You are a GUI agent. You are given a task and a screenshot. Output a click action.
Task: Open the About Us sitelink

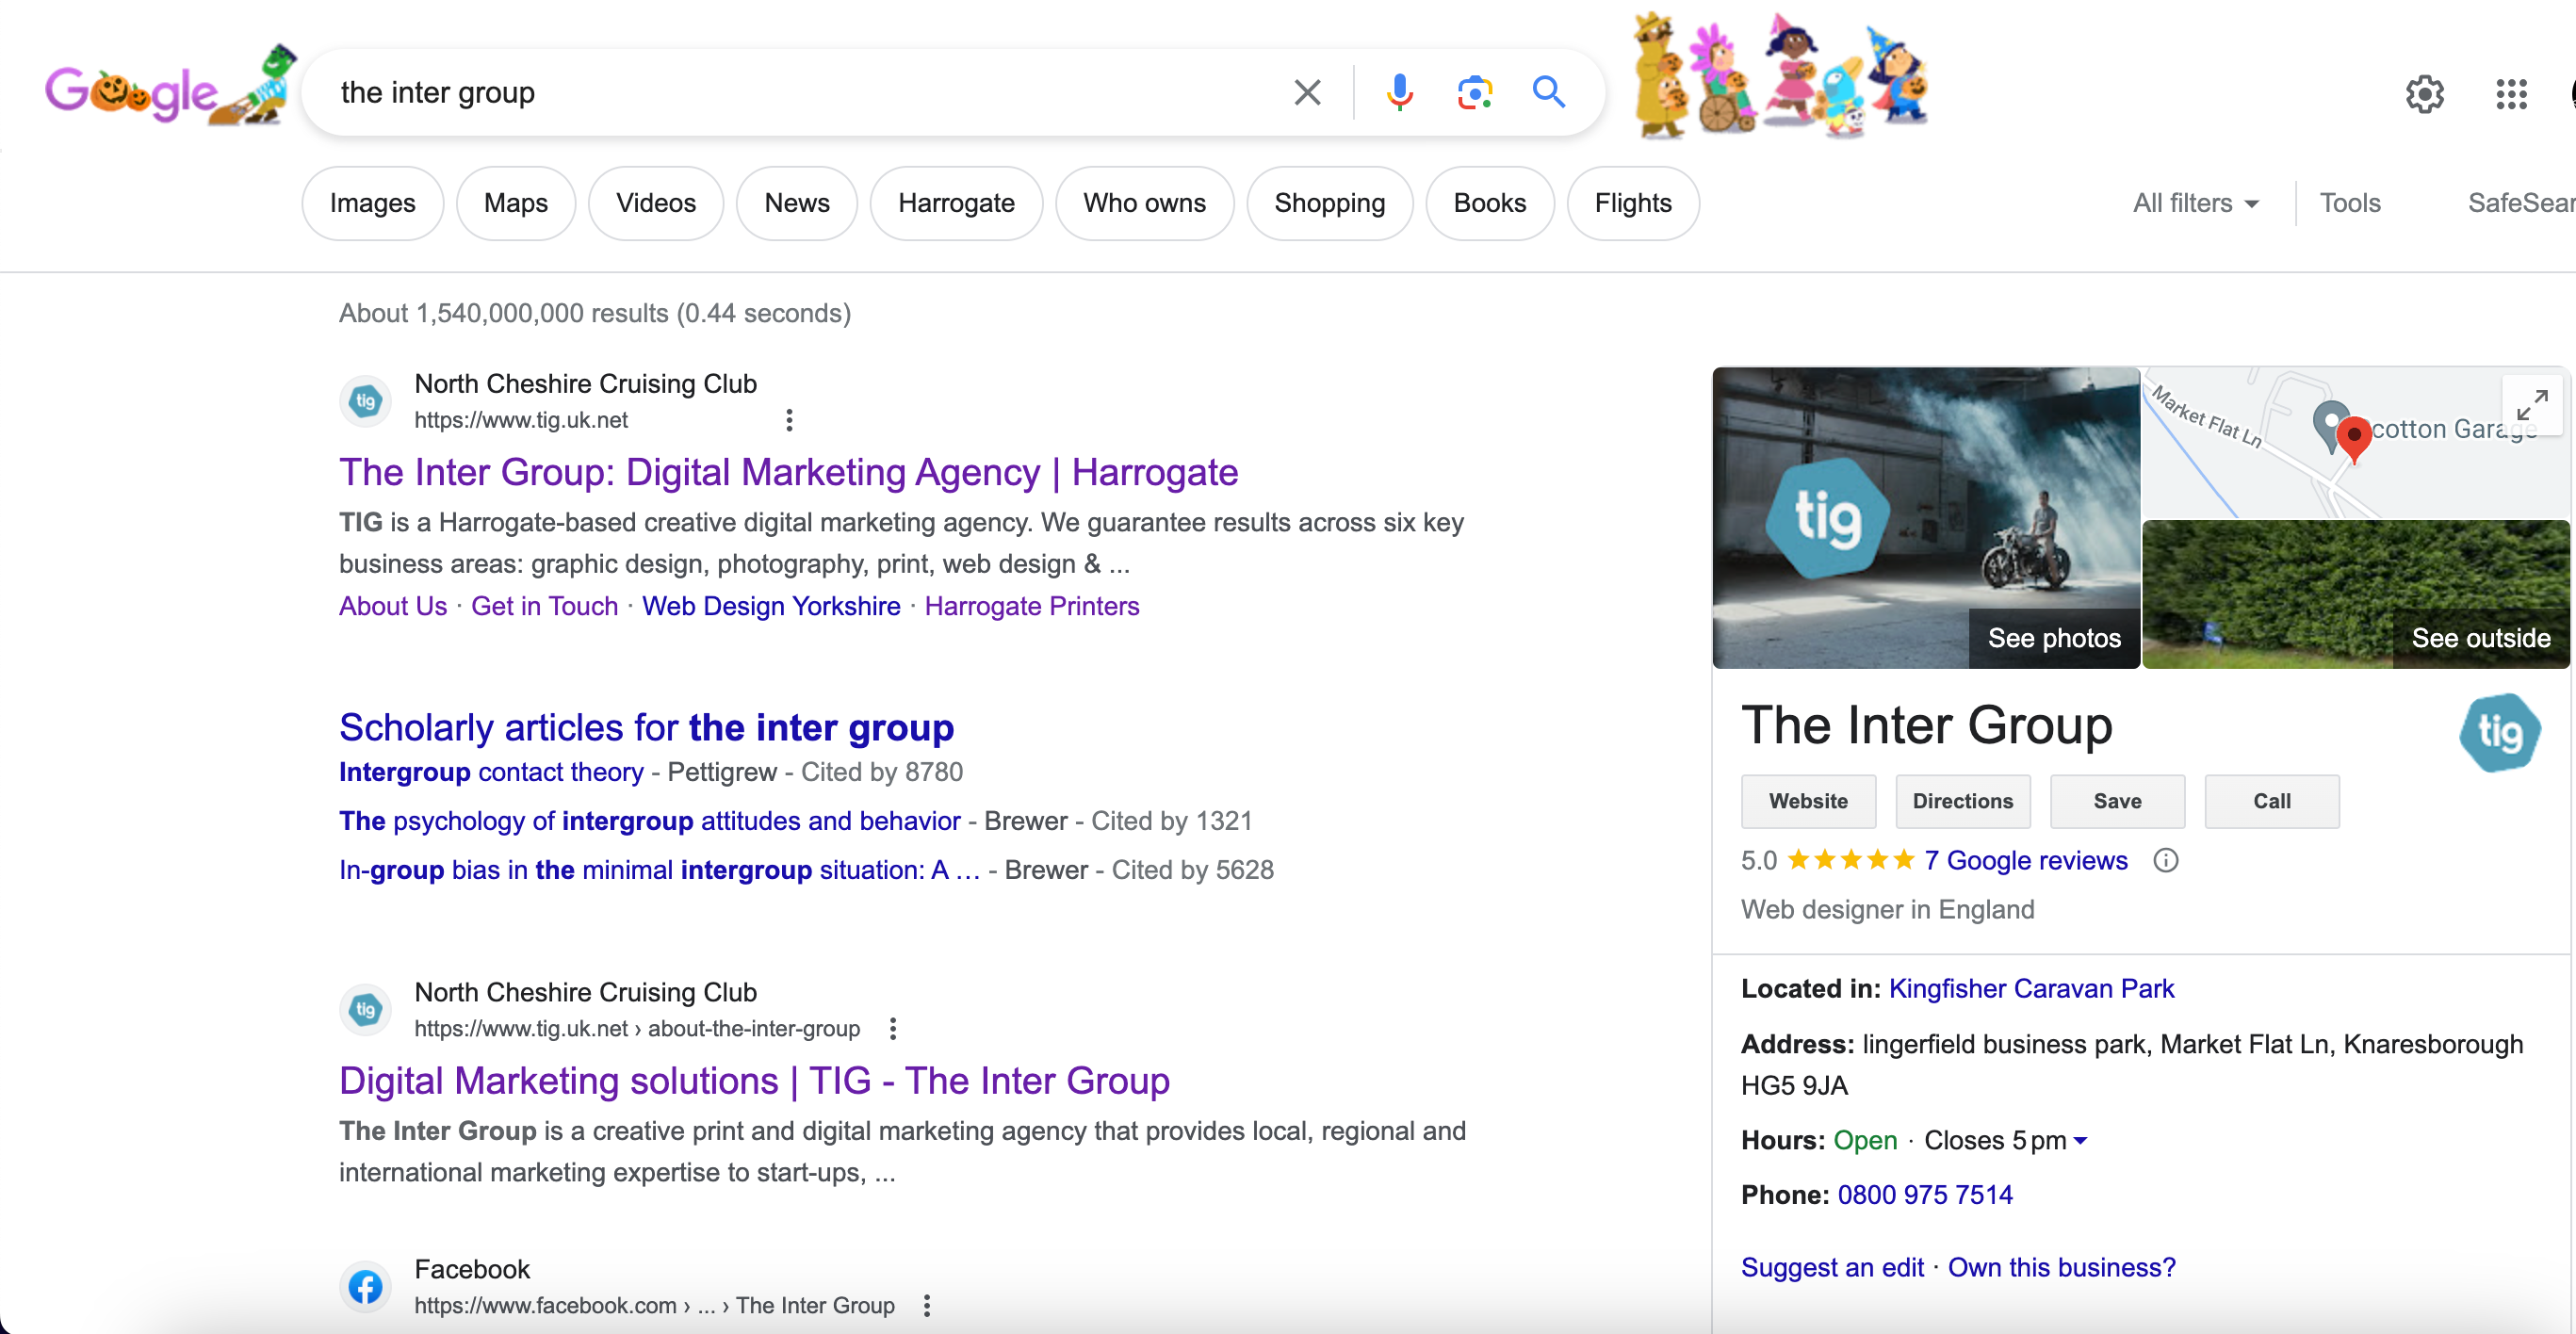point(393,606)
